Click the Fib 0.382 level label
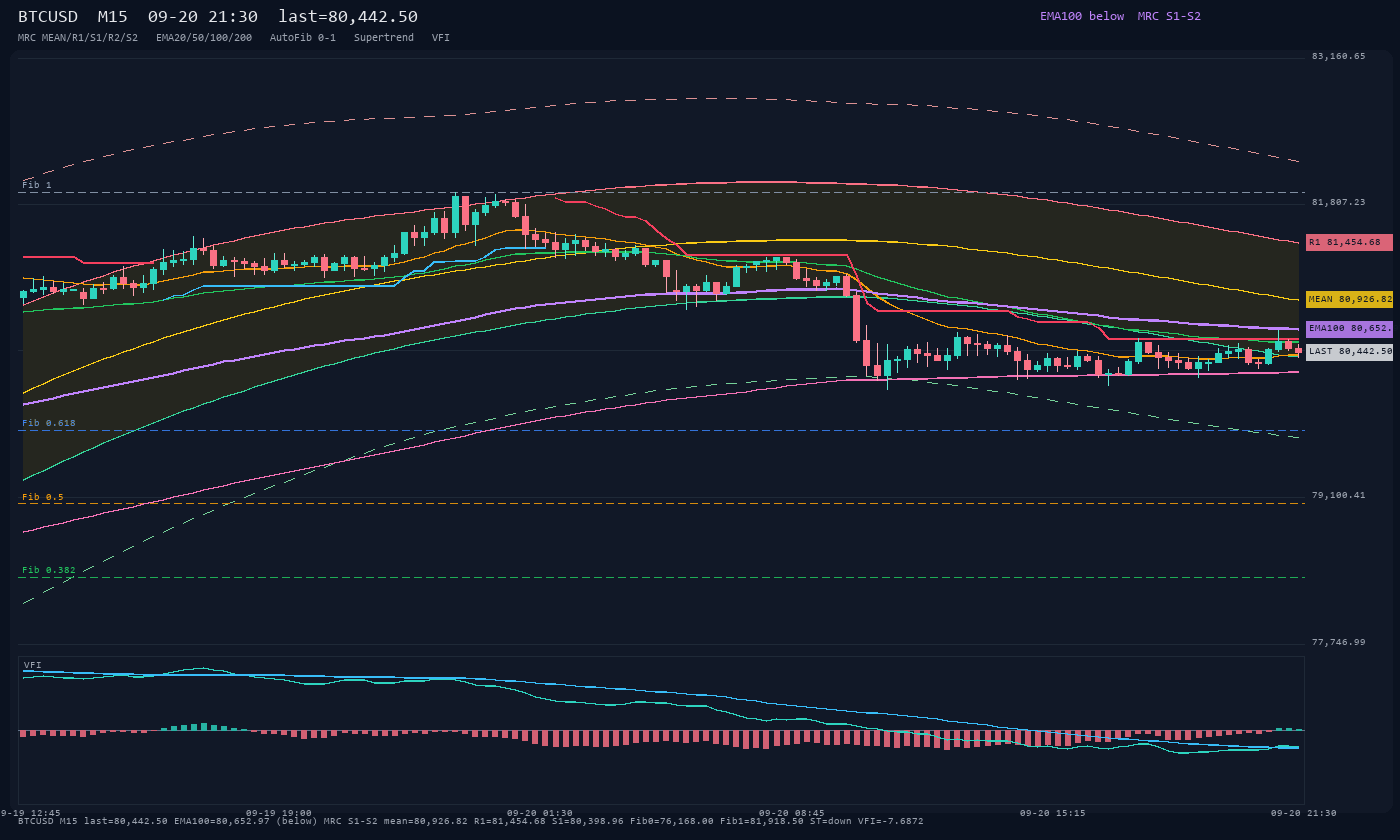This screenshot has height=840, width=1400. pyautogui.click(x=49, y=570)
